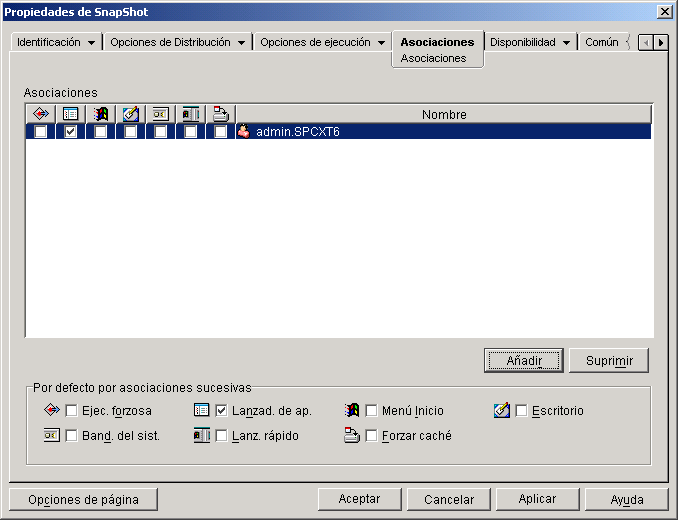Click the Quick Launch column header icon
678x520 pixels.
pos(191,114)
